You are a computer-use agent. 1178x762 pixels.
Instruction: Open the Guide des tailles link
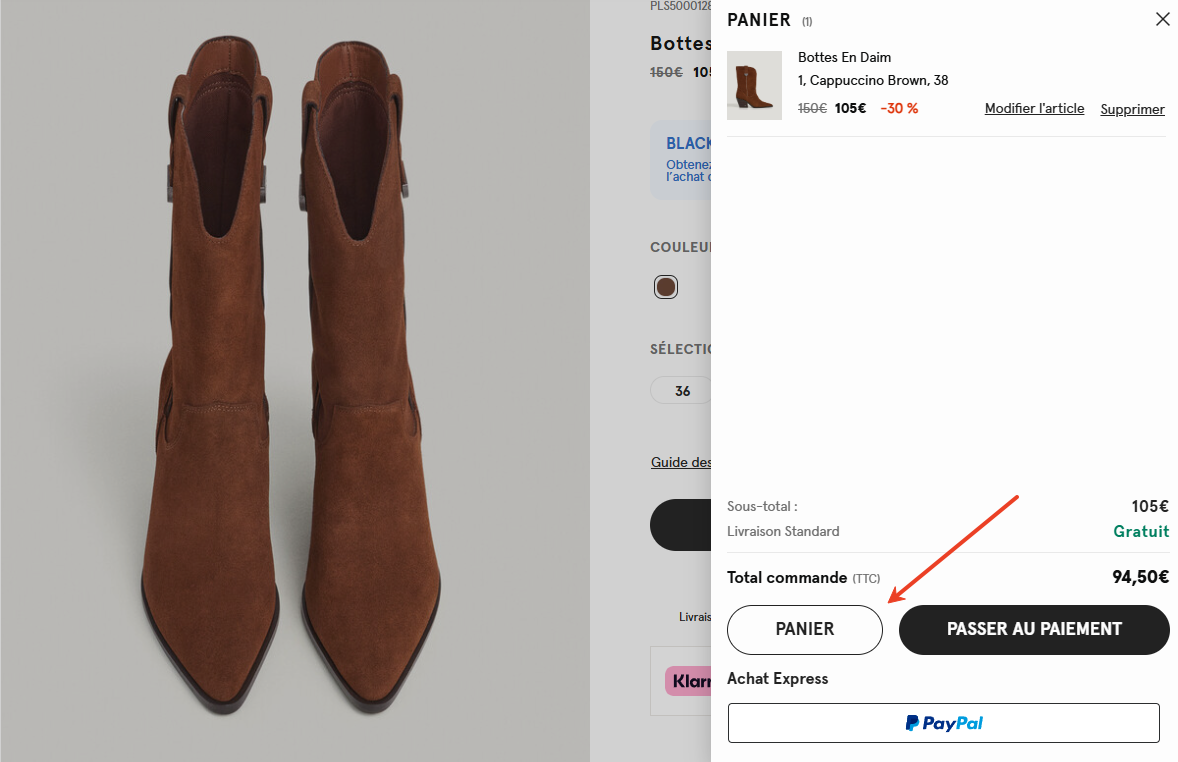pos(681,462)
